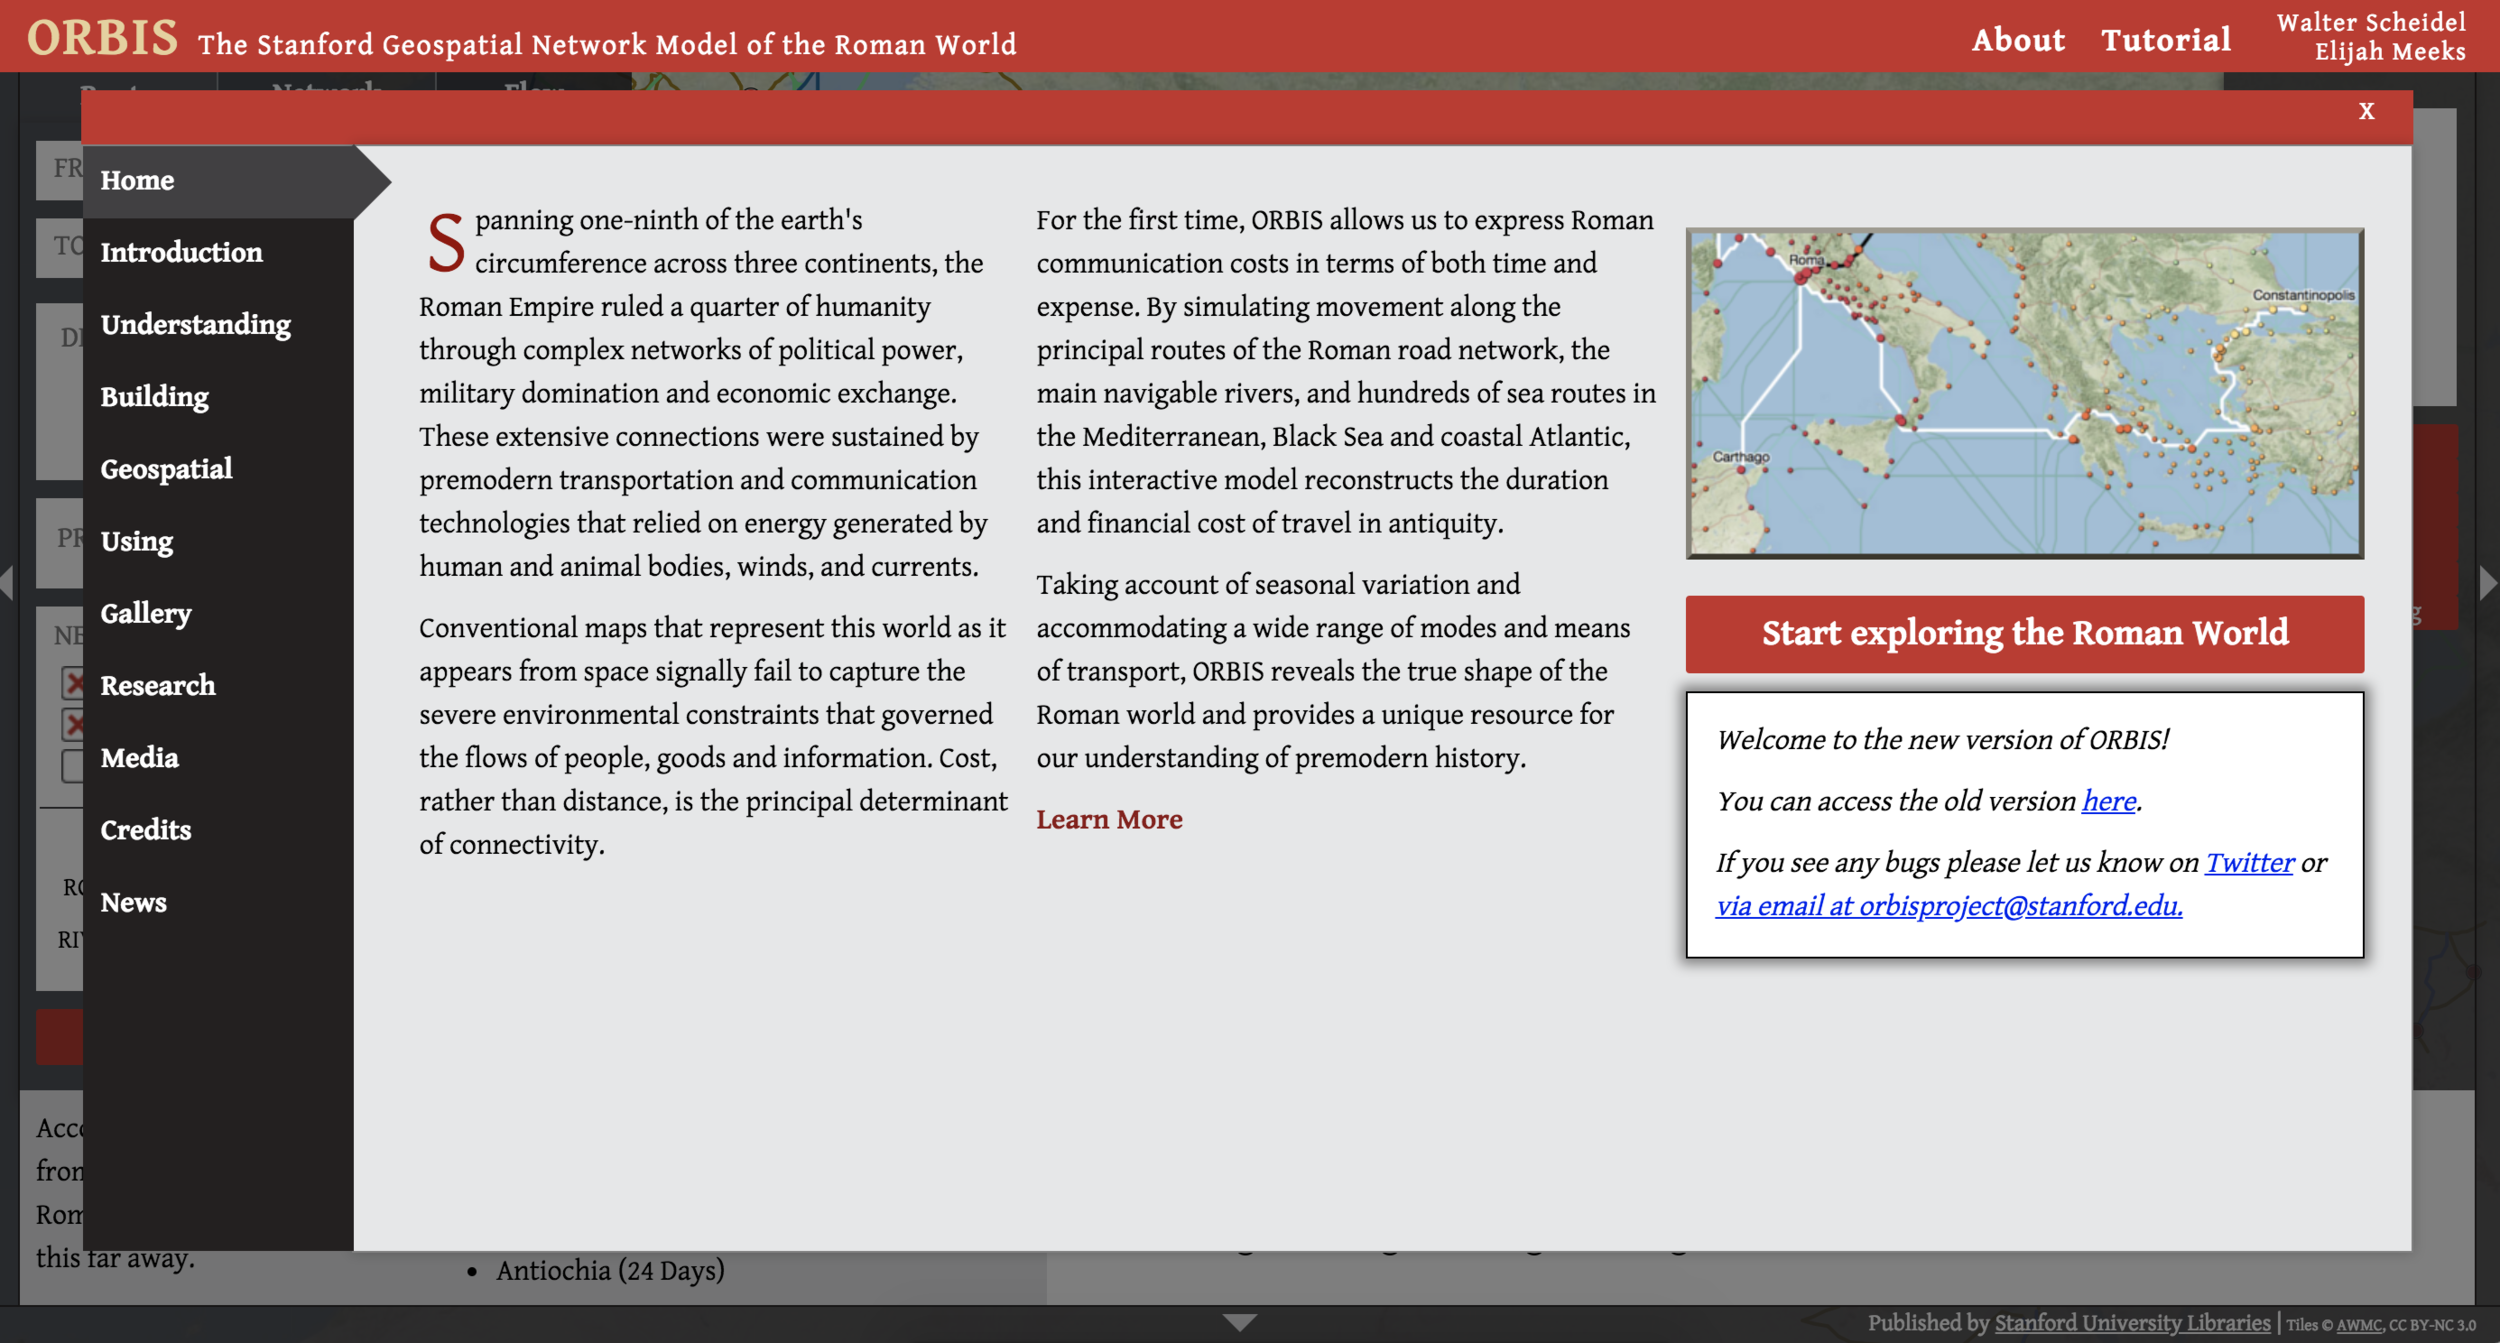
Task: Click the Roman map preview thumbnail
Action: tap(2024, 392)
